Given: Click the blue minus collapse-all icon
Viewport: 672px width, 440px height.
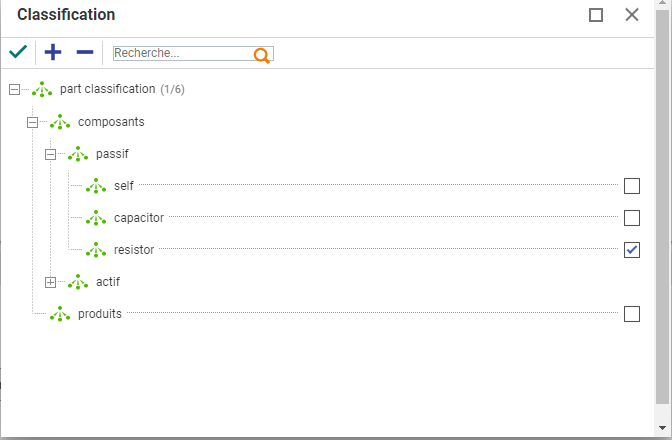Looking at the screenshot, I should [x=85, y=52].
